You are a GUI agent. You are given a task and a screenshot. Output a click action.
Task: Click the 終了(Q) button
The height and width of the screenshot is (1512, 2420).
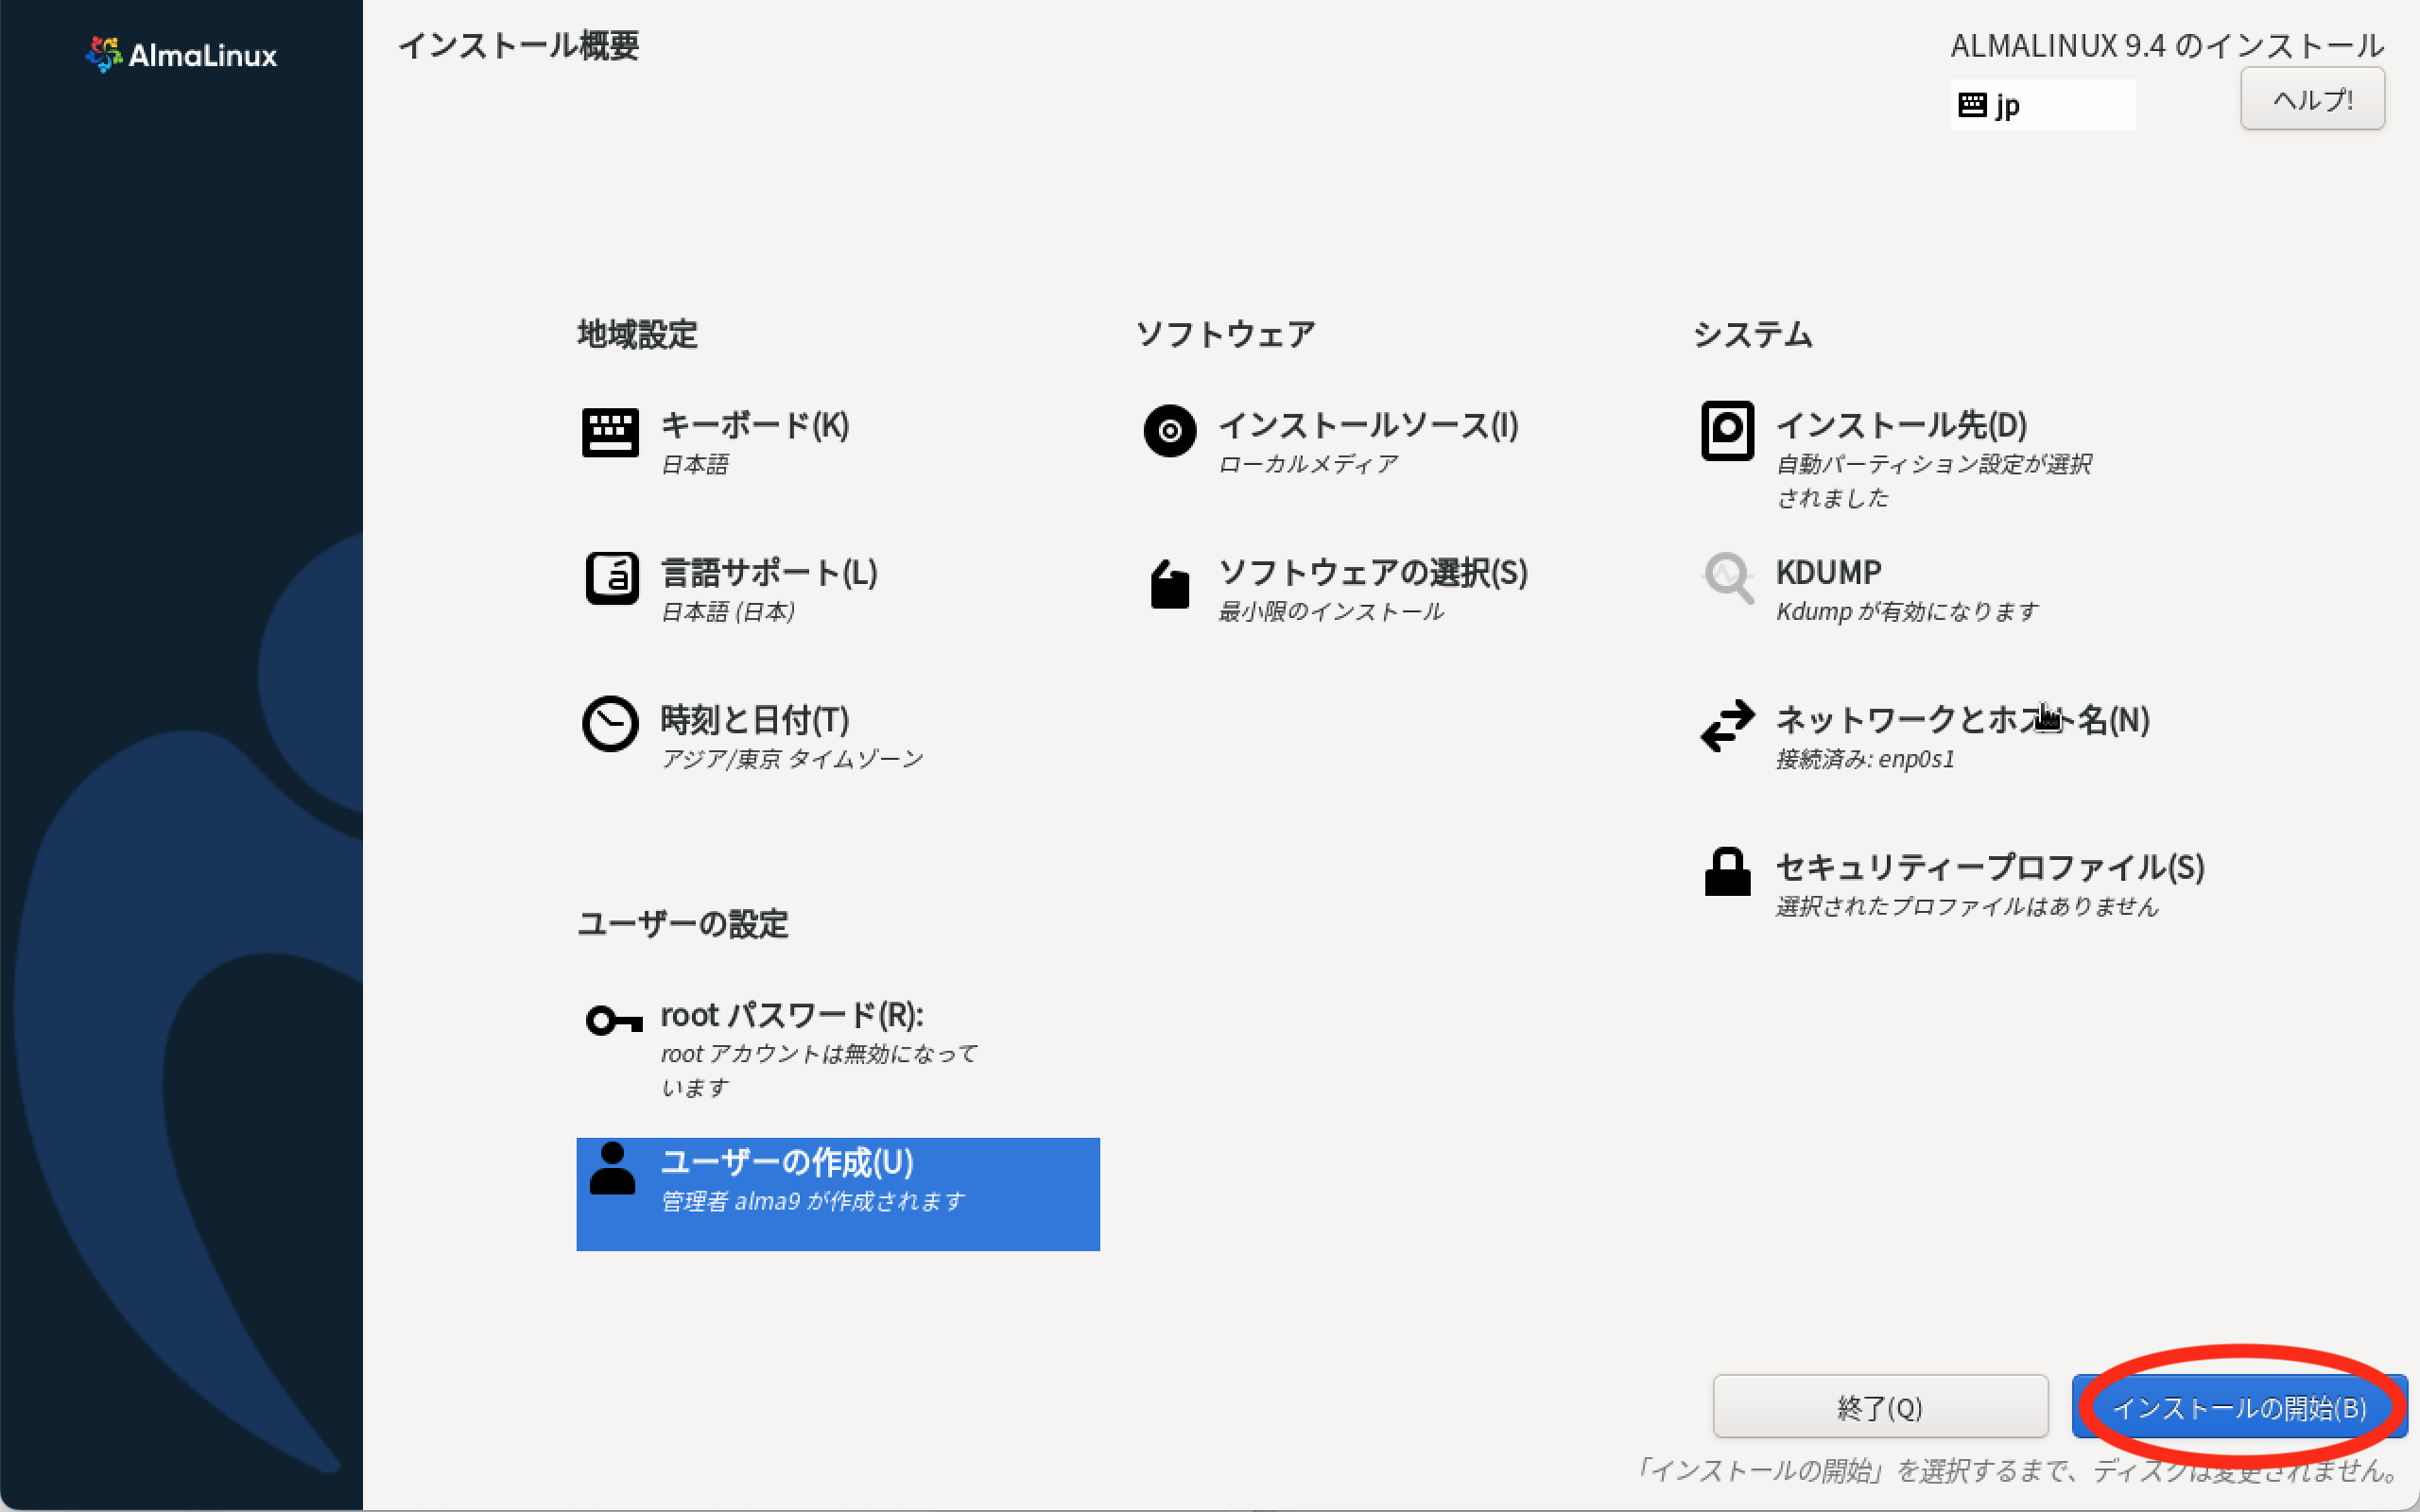(x=1880, y=1407)
